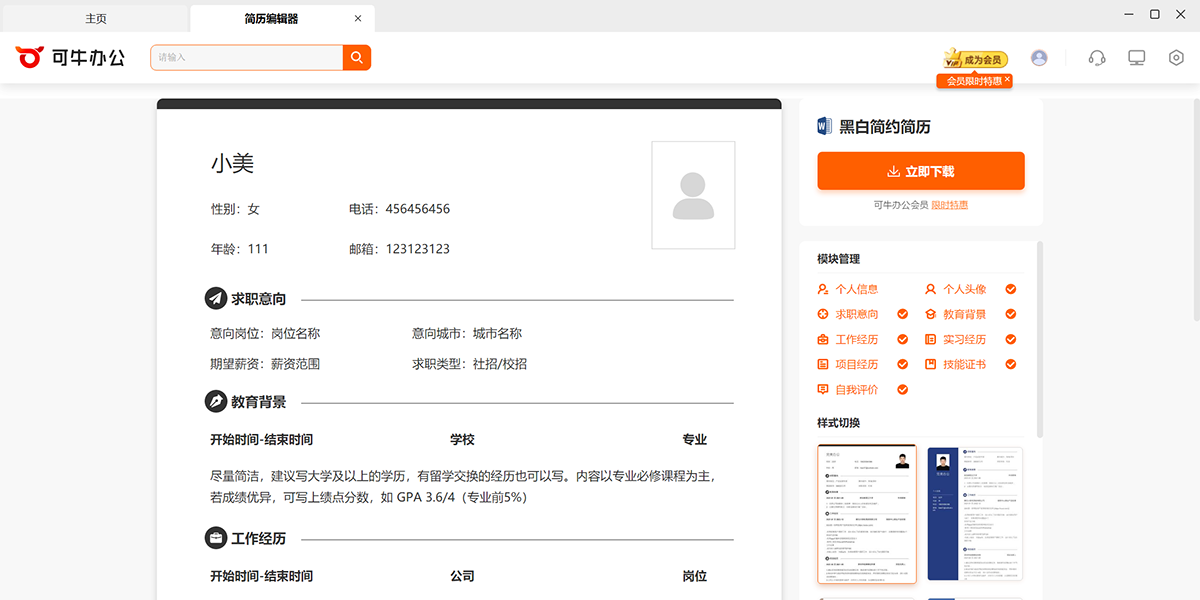Screen dimensions: 1200x600
Task: Click 项目经历 module icon
Action: pyautogui.click(x=823, y=364)
